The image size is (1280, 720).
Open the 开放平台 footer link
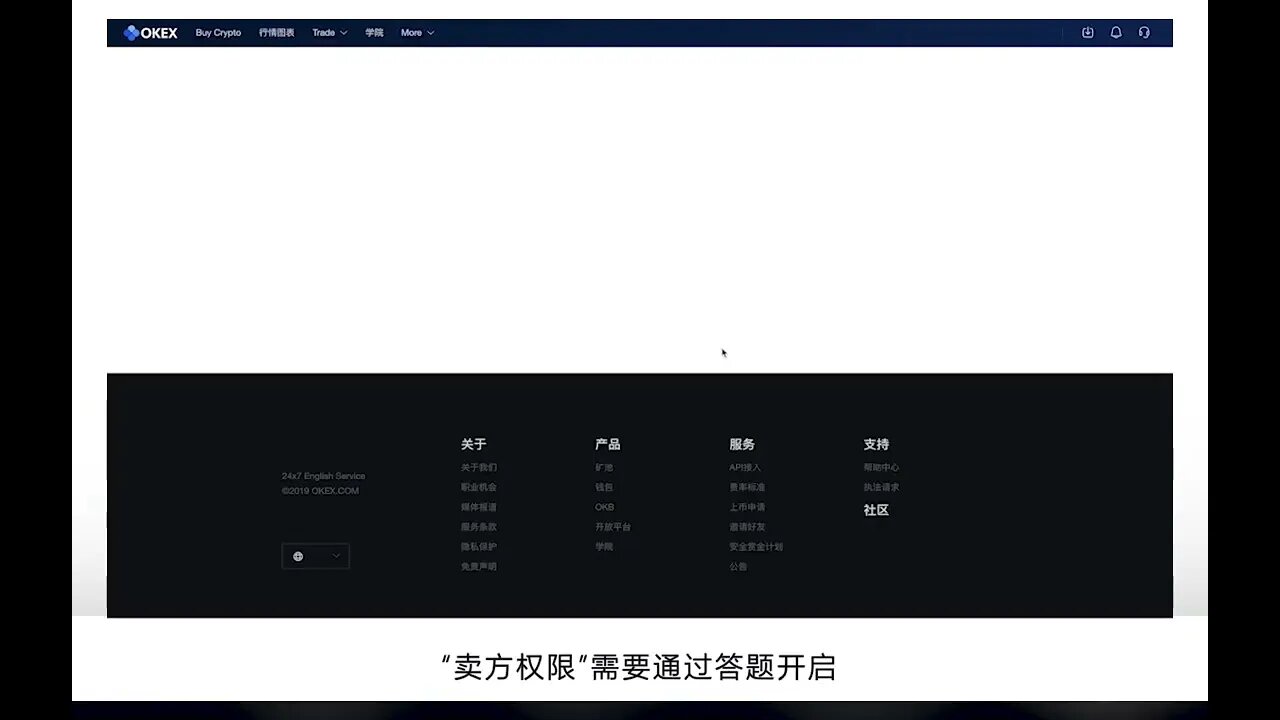613,527
